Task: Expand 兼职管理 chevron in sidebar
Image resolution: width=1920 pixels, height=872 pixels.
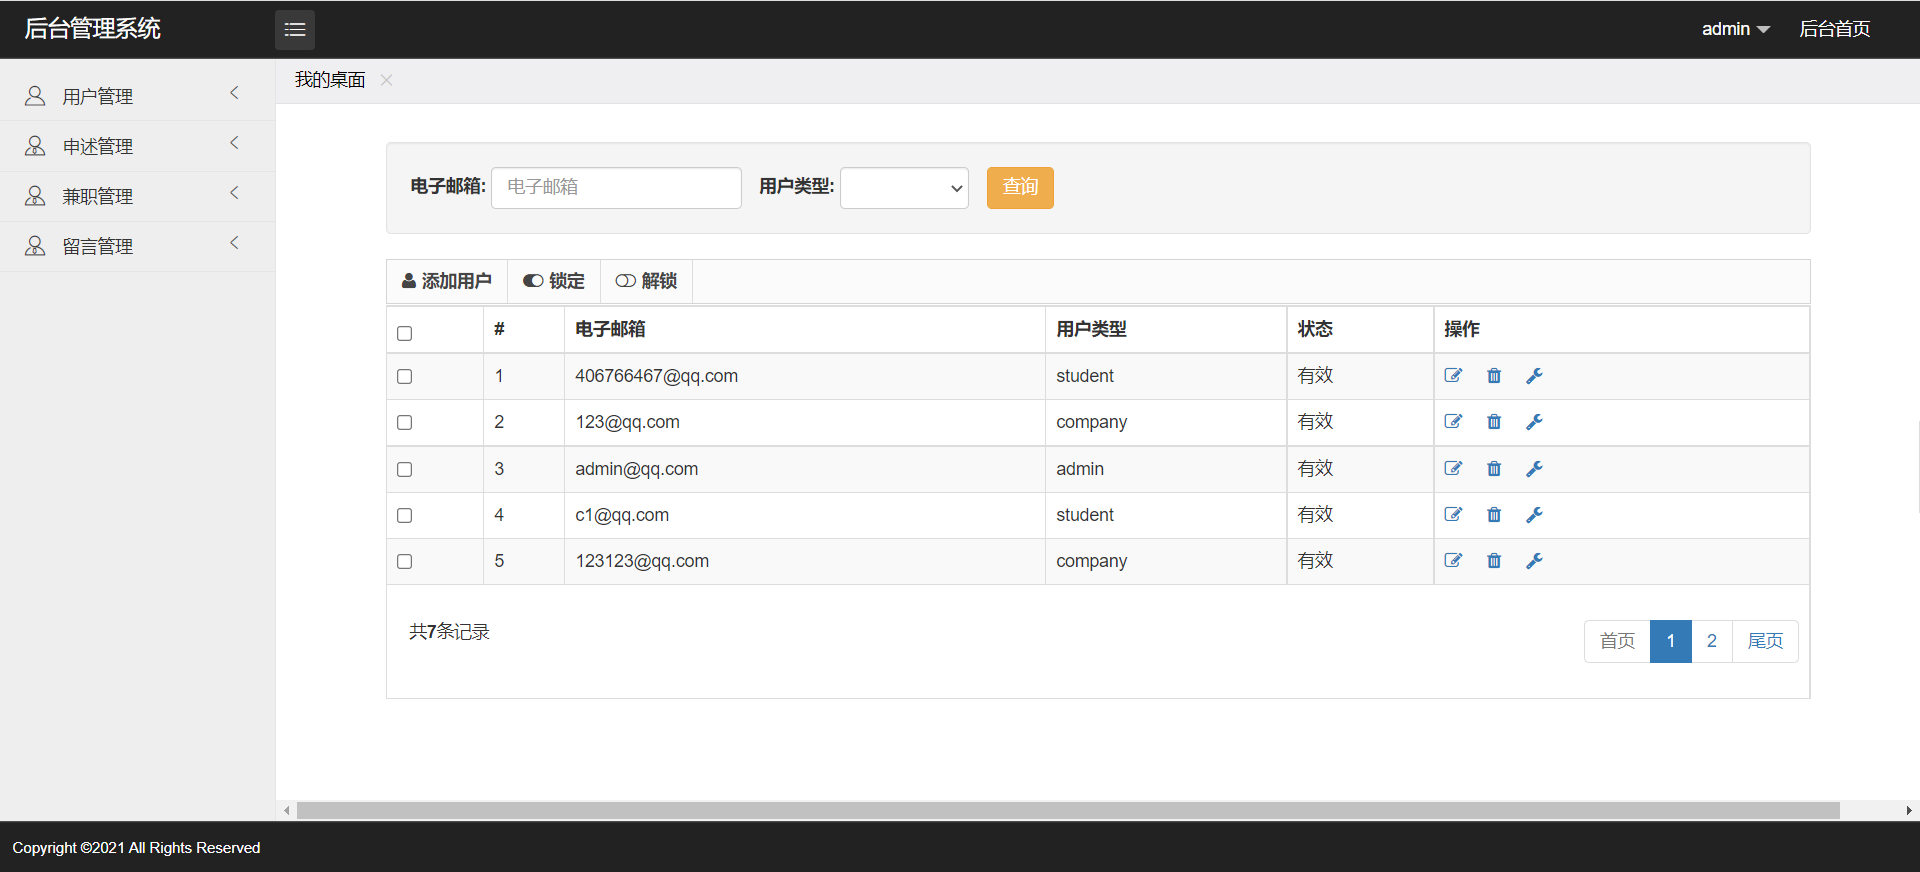Action: click(x=234, y=193)
